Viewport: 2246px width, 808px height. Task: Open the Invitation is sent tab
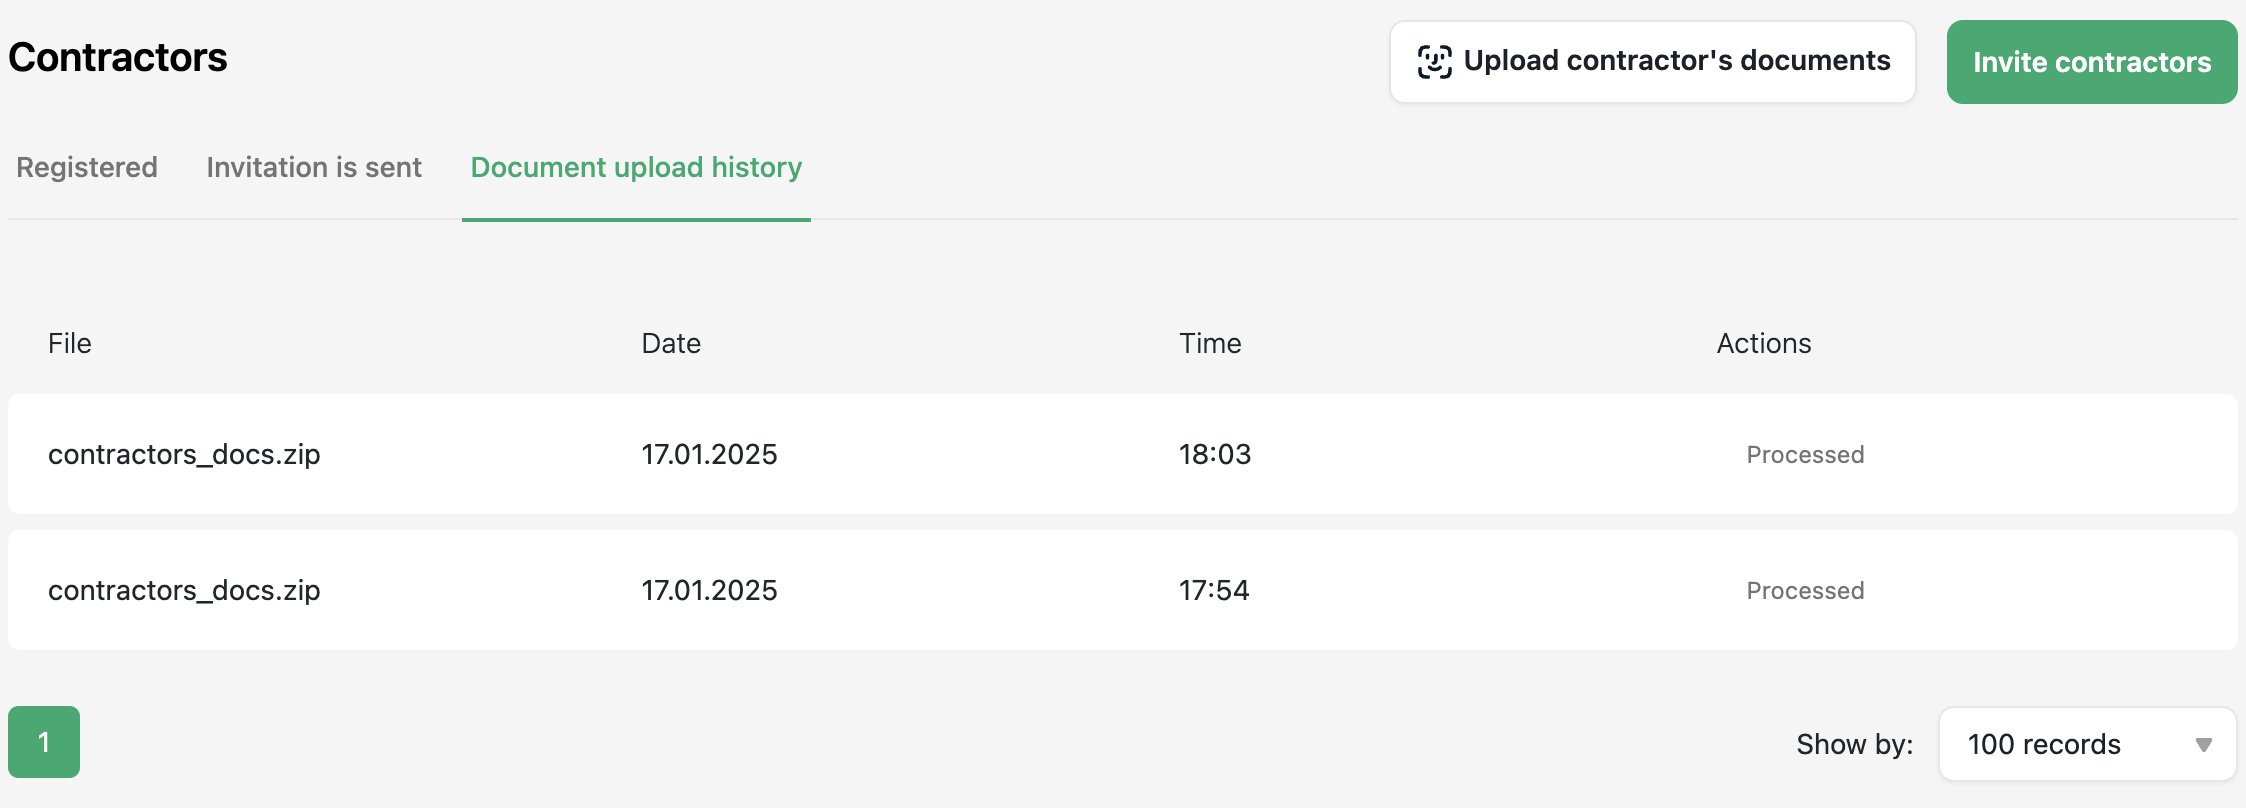[x=314, y=167]
